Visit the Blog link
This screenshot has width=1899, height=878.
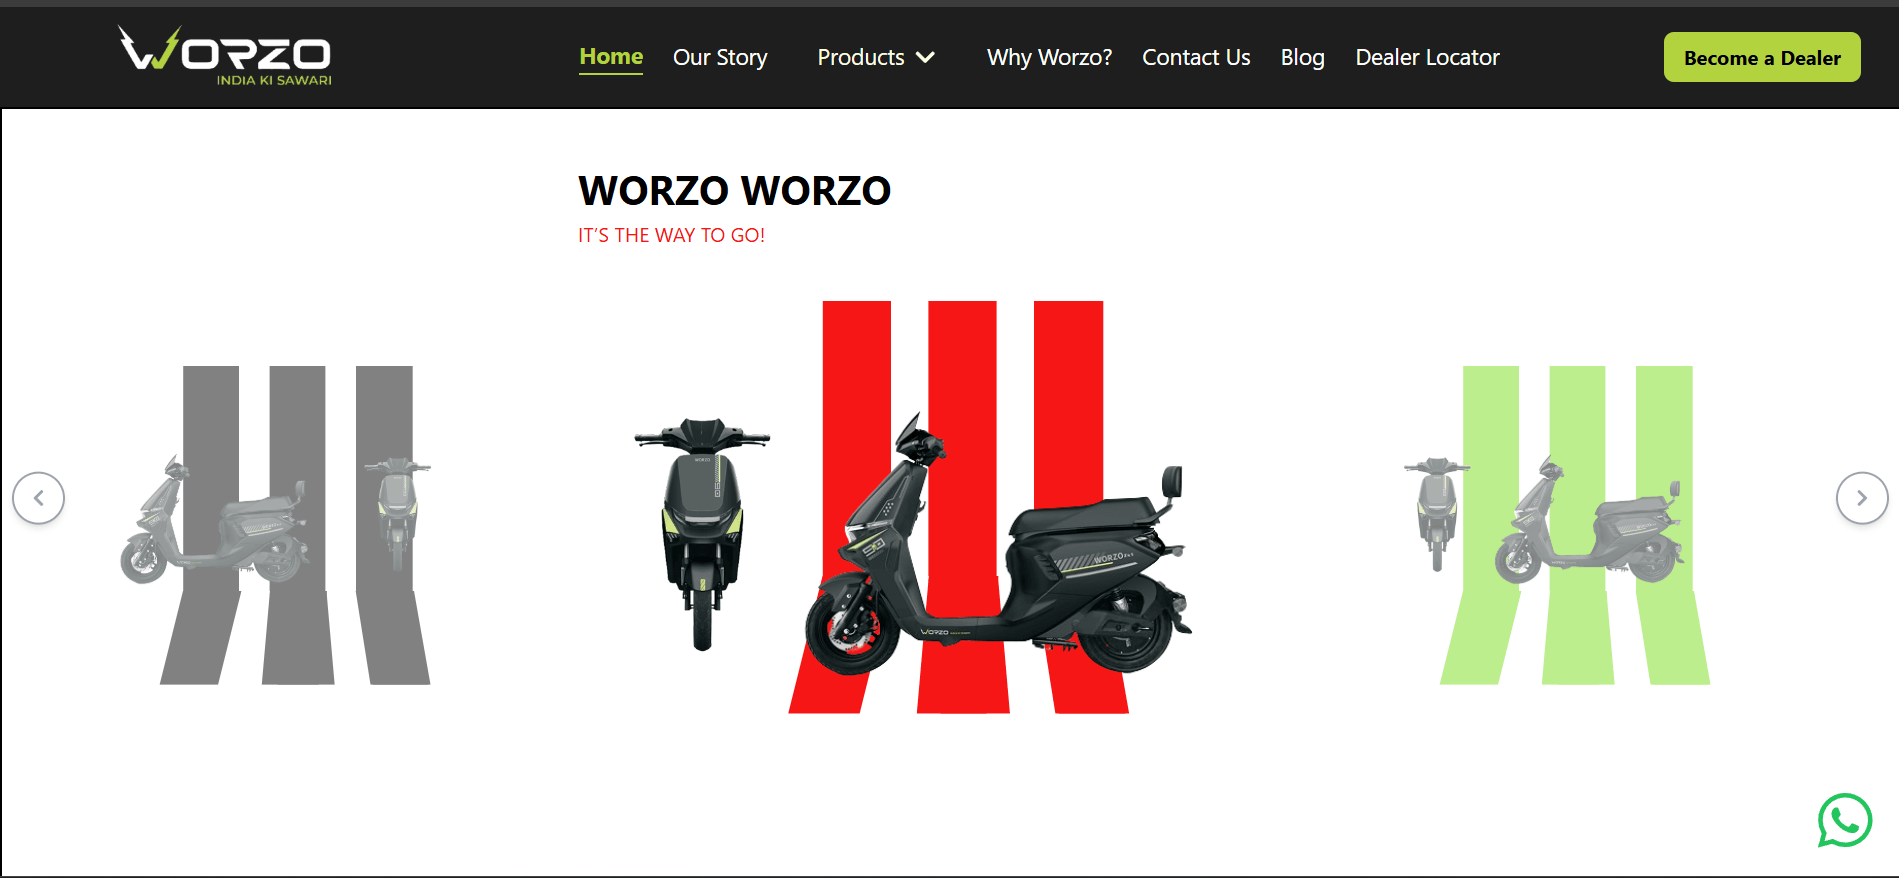1302,58
